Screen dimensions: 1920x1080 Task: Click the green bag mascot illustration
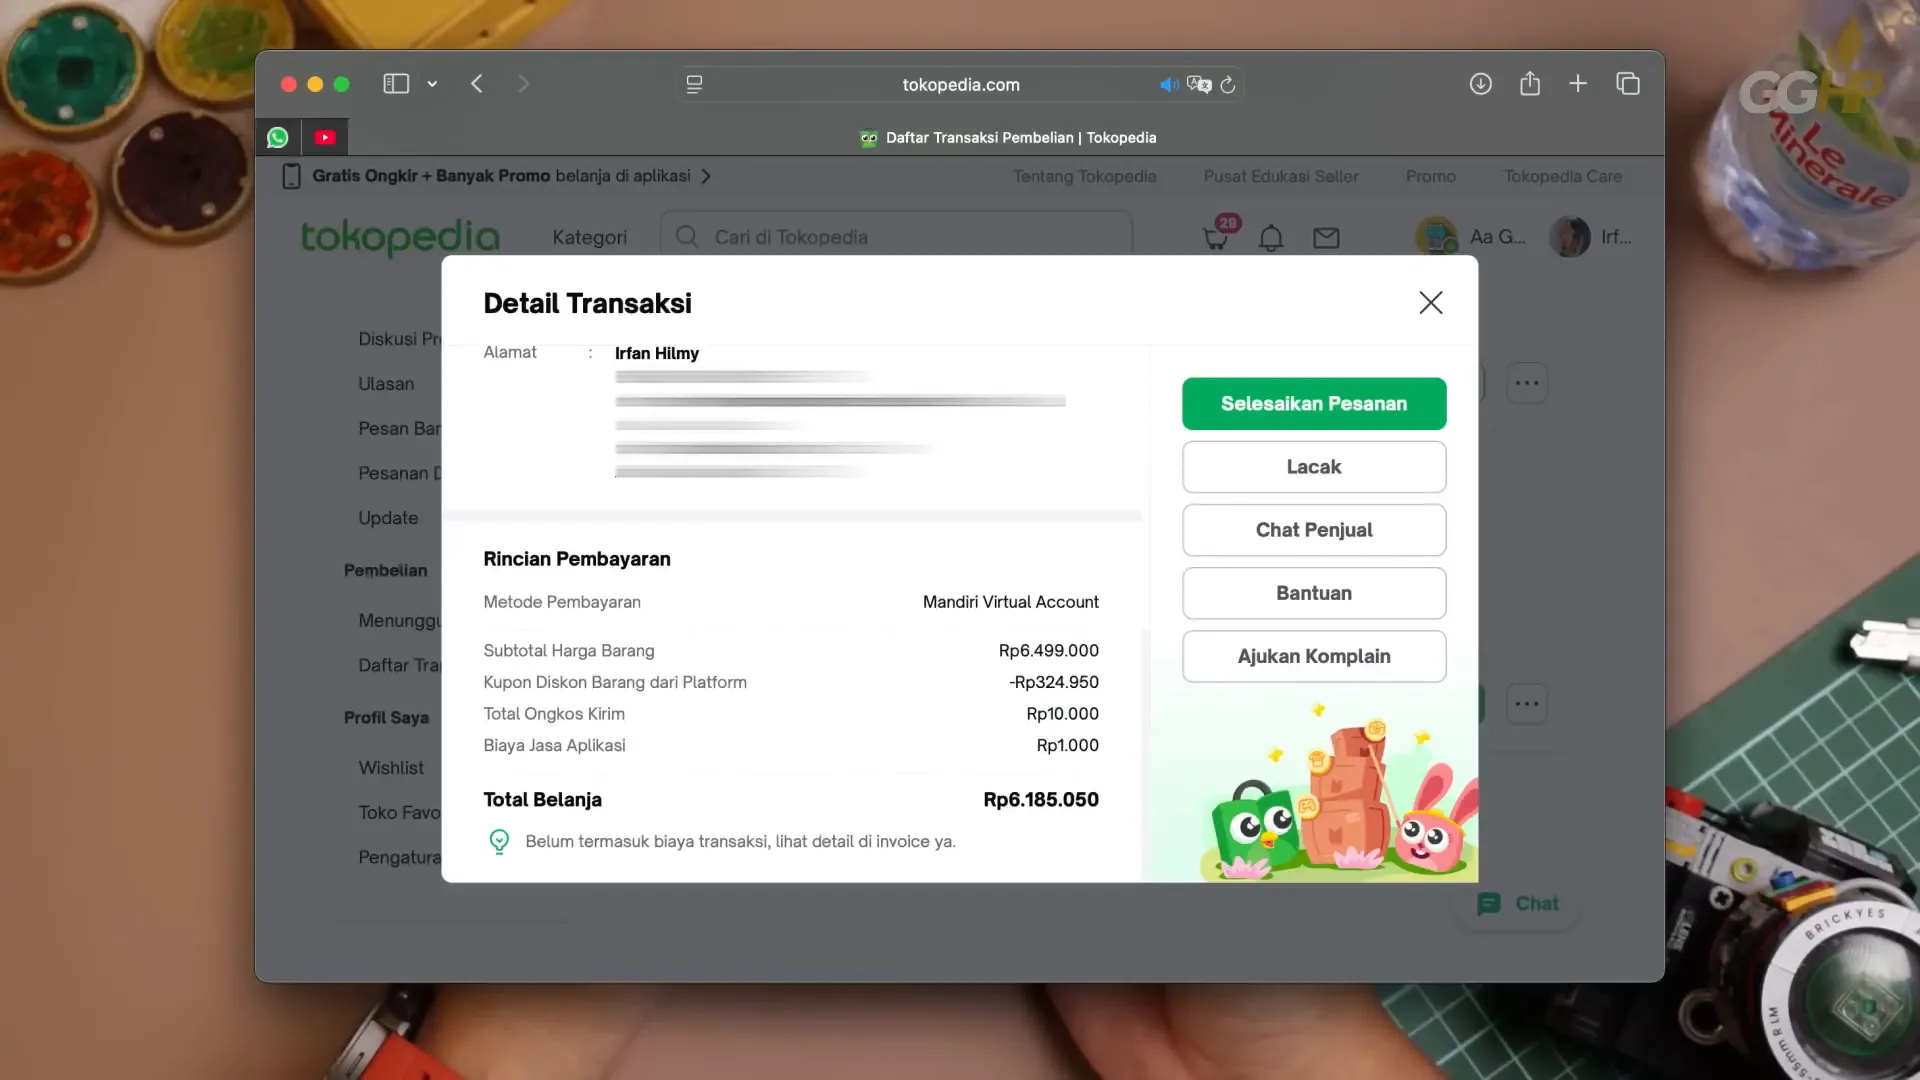tap(1254, 828)
